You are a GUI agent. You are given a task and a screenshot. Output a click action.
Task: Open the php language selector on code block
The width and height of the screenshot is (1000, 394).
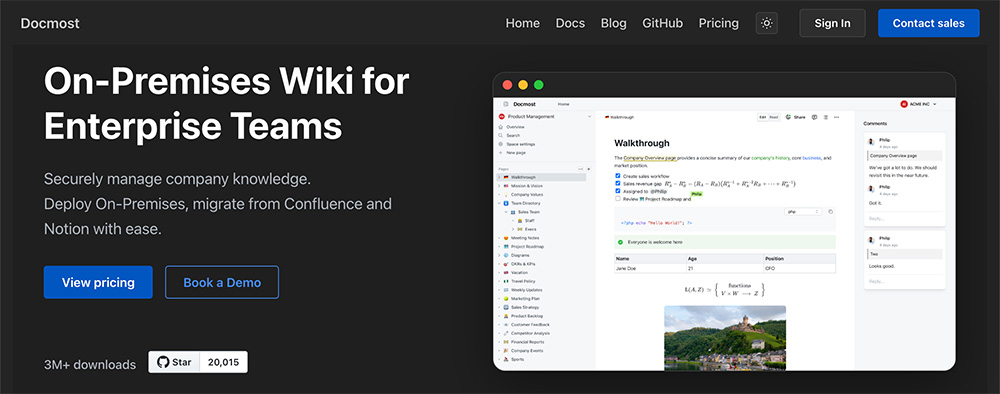pos(803,212)
